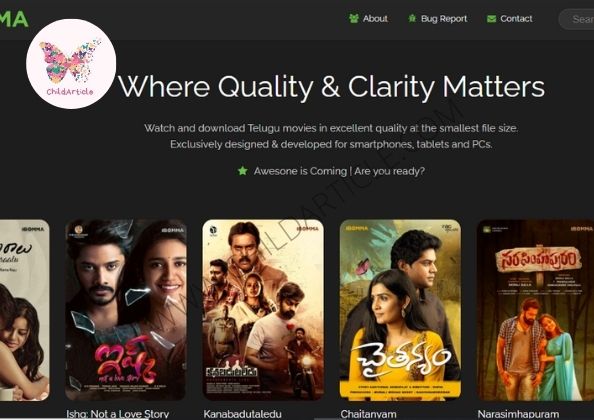Open the Chaitanyam movie poster
The height and width of the screenshot is (420, 594).
(400, 310)
